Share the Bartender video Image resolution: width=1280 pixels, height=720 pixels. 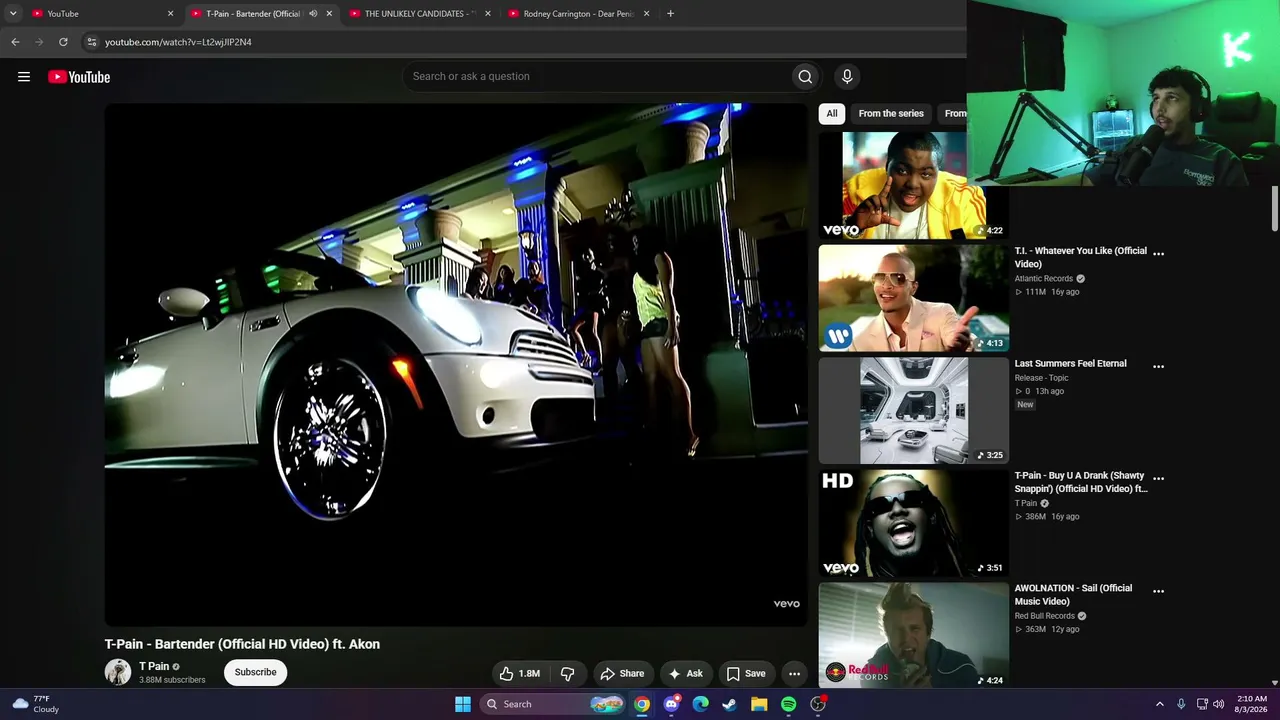point(622,673)
